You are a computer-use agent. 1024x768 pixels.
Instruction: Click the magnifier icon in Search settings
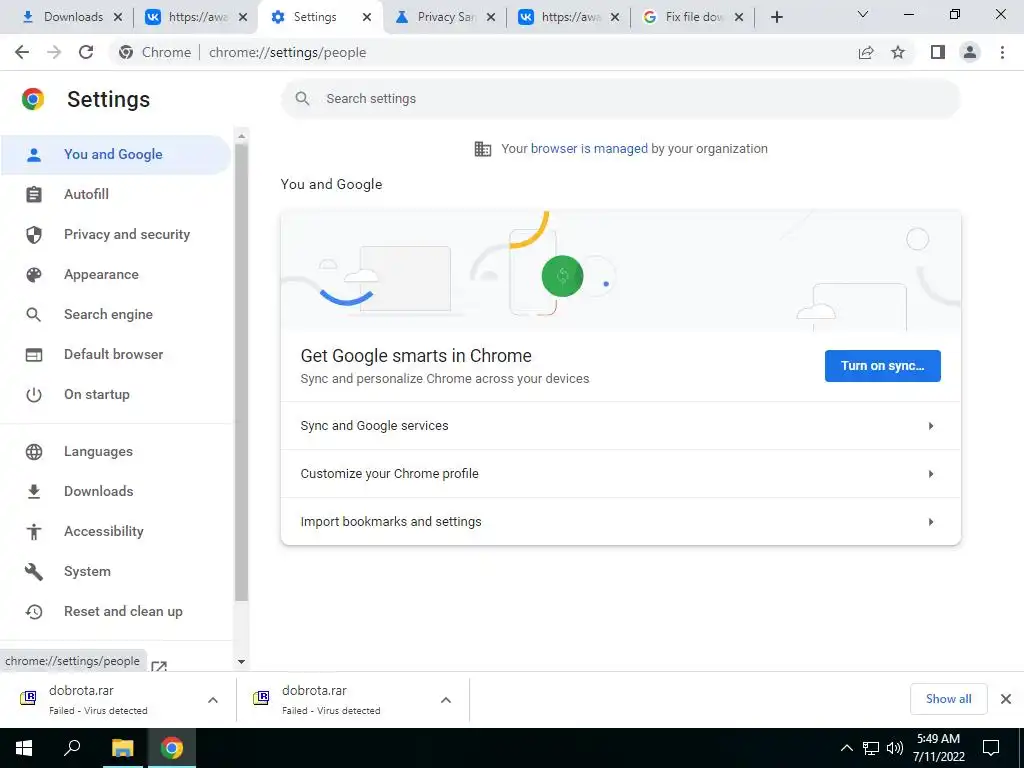(302, 99)
